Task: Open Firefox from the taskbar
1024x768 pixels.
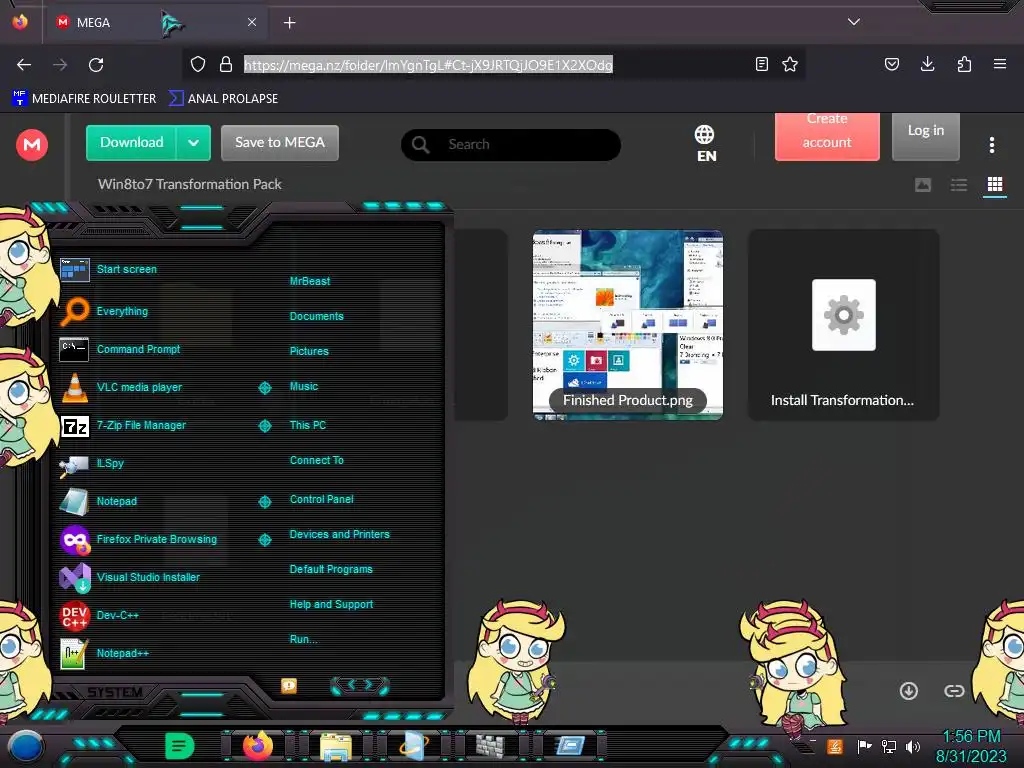Action: (258, 746)
